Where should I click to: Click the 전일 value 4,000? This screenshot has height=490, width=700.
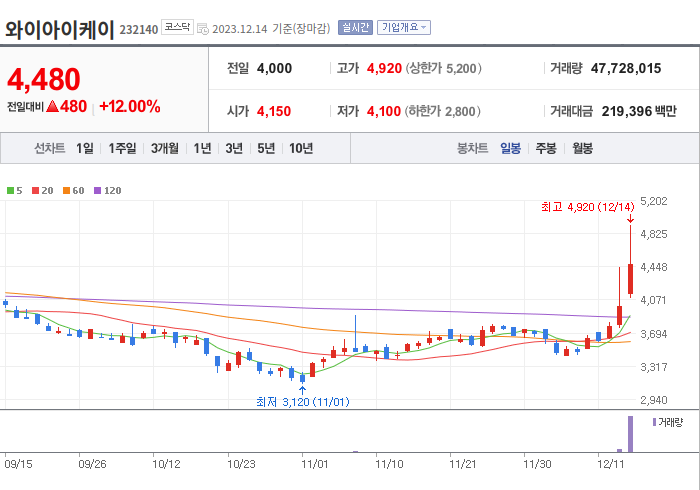[274, 68]
